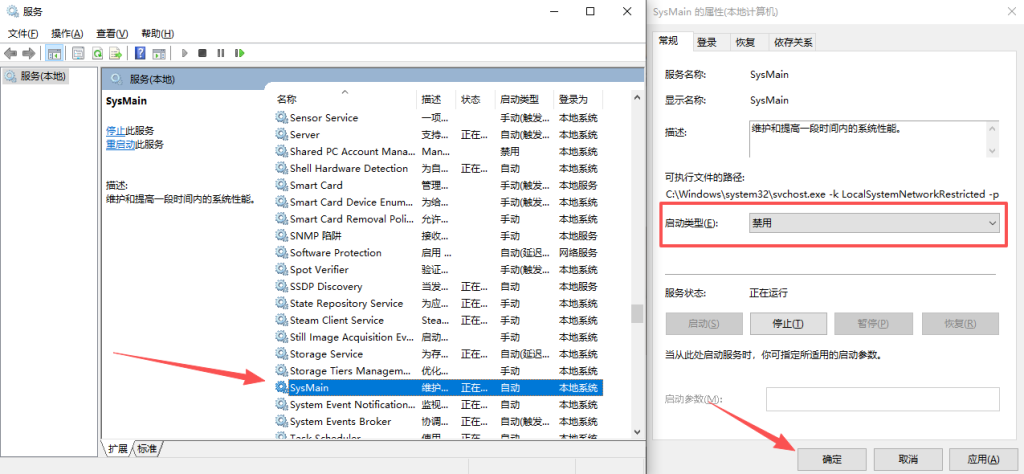The image size is (1024, 474).
Task: Click the services list vertical scrollbar
Action: click(x=636, y=313)
